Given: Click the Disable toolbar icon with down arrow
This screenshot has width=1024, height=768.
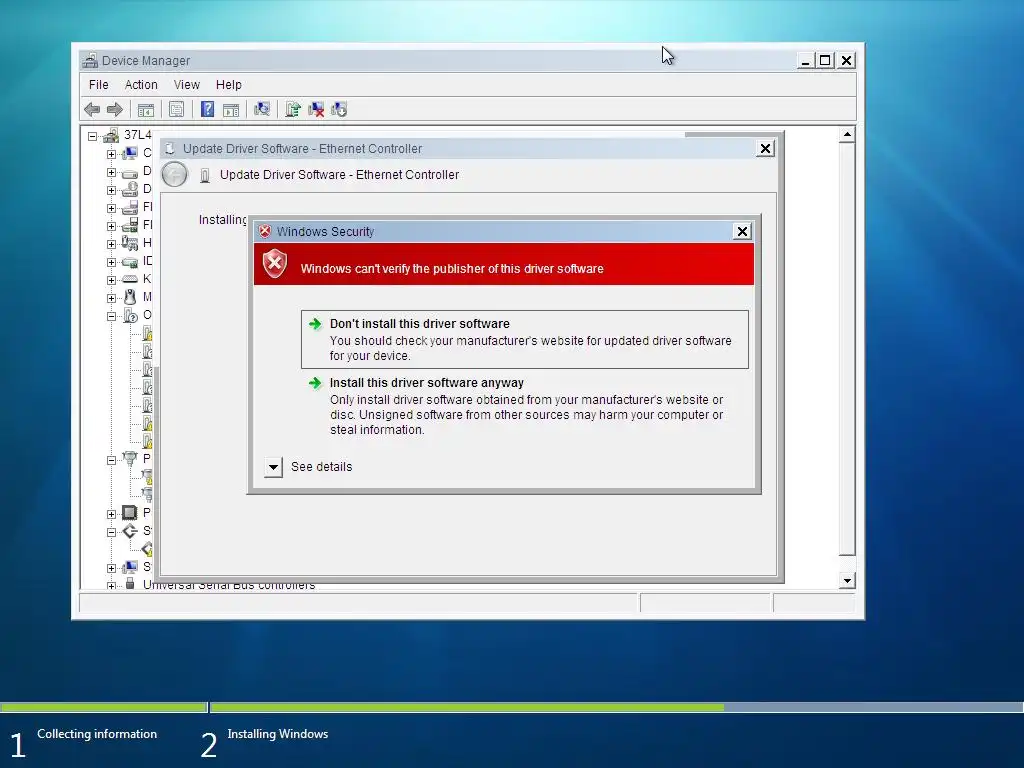Looking at the screenshot, I should click(339, 109).
